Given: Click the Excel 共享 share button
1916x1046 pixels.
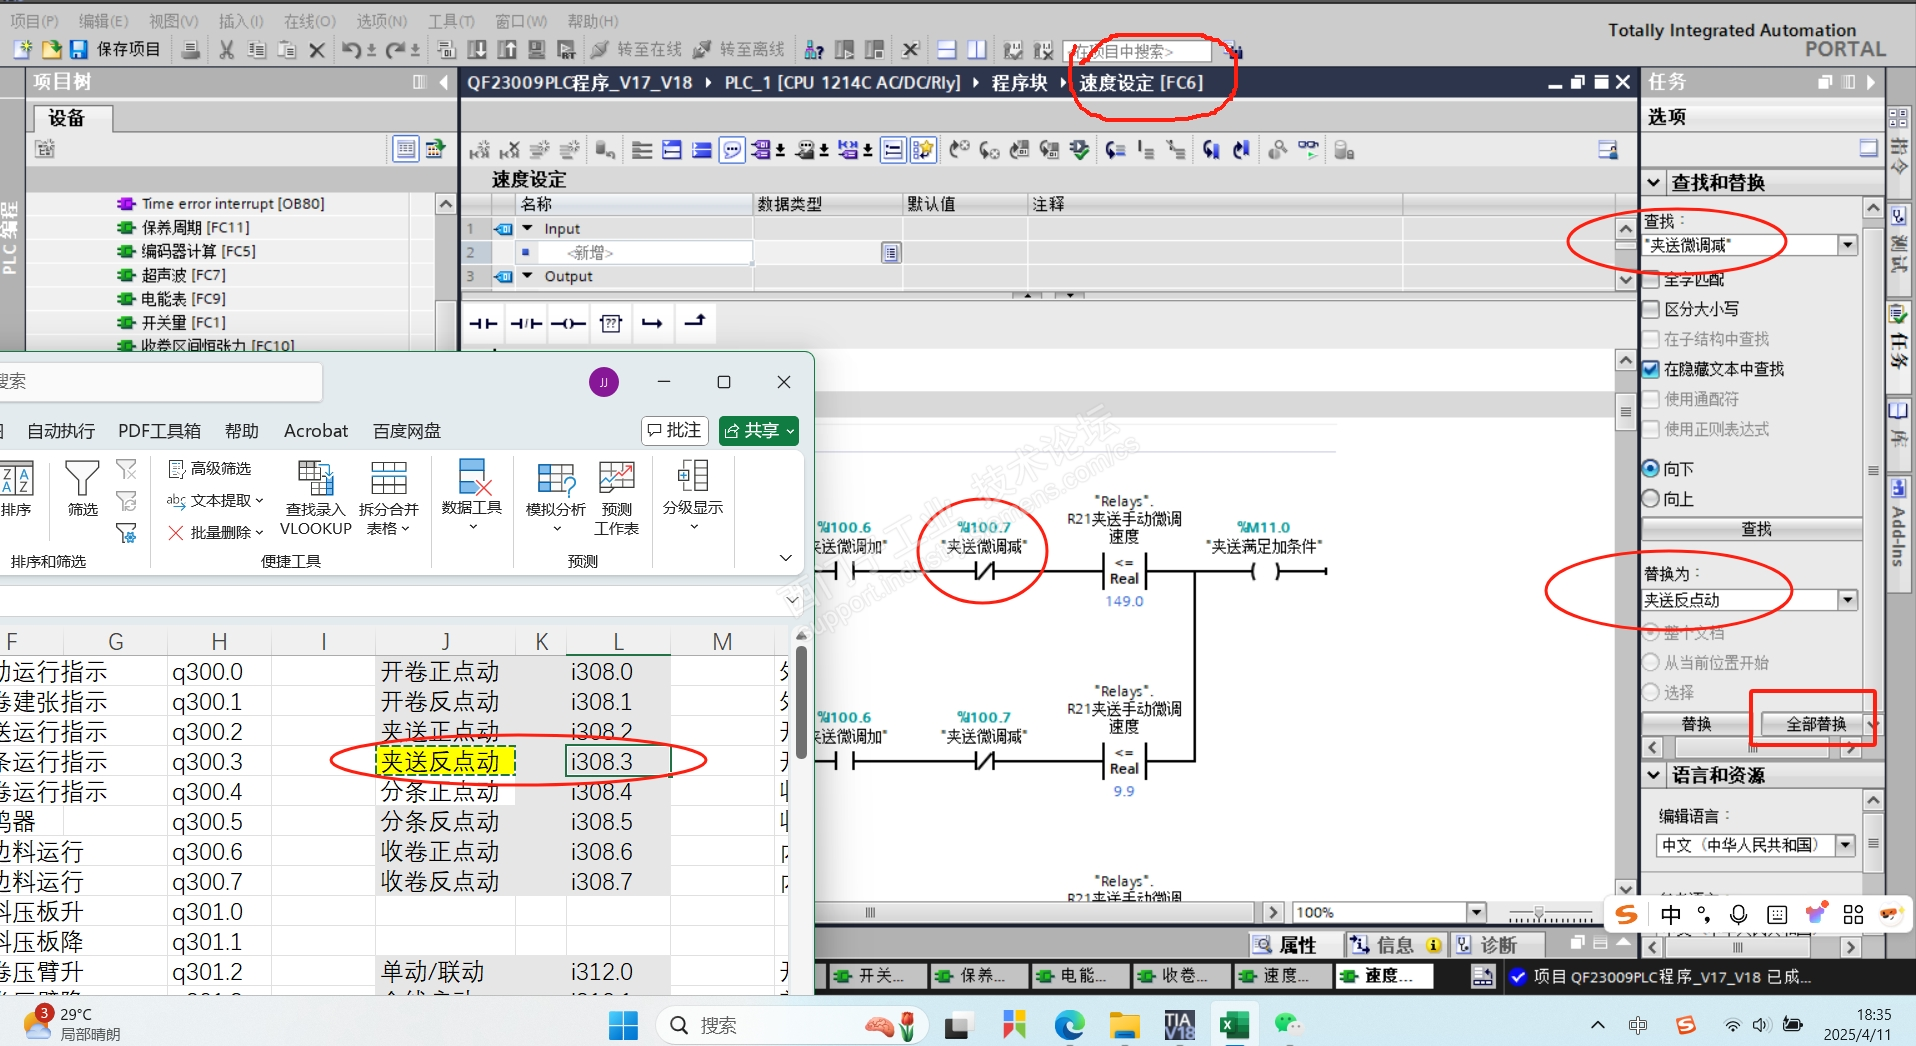Looking at the screenshot, I should tap(759, 431).
